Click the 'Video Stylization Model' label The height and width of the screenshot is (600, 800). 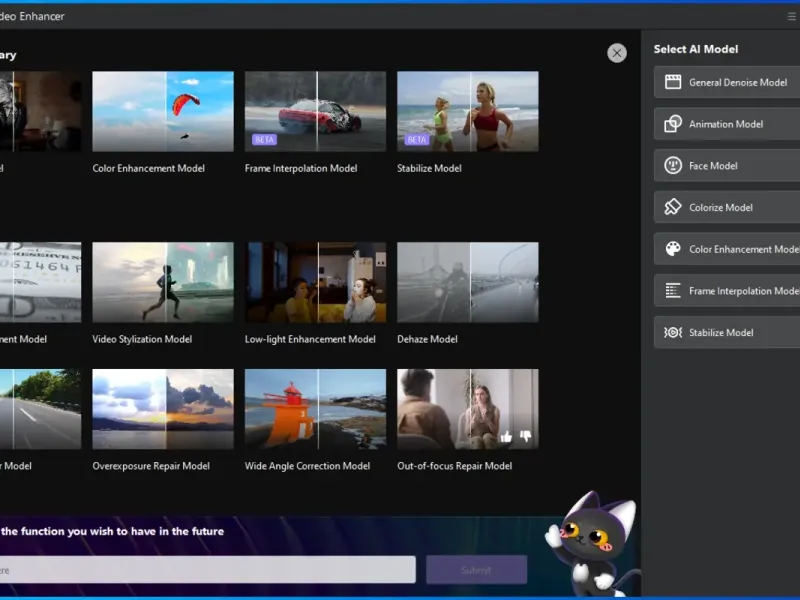point(142,339)
